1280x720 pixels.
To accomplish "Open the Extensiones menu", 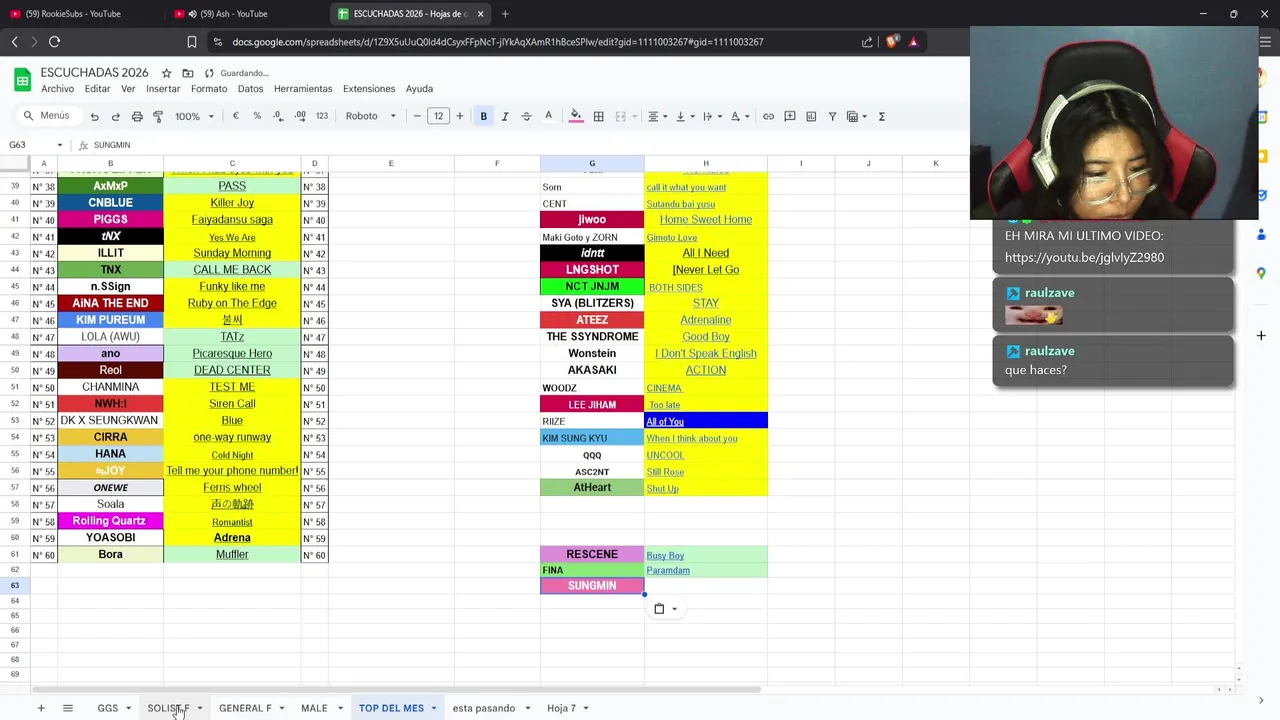I will point(369,89).
